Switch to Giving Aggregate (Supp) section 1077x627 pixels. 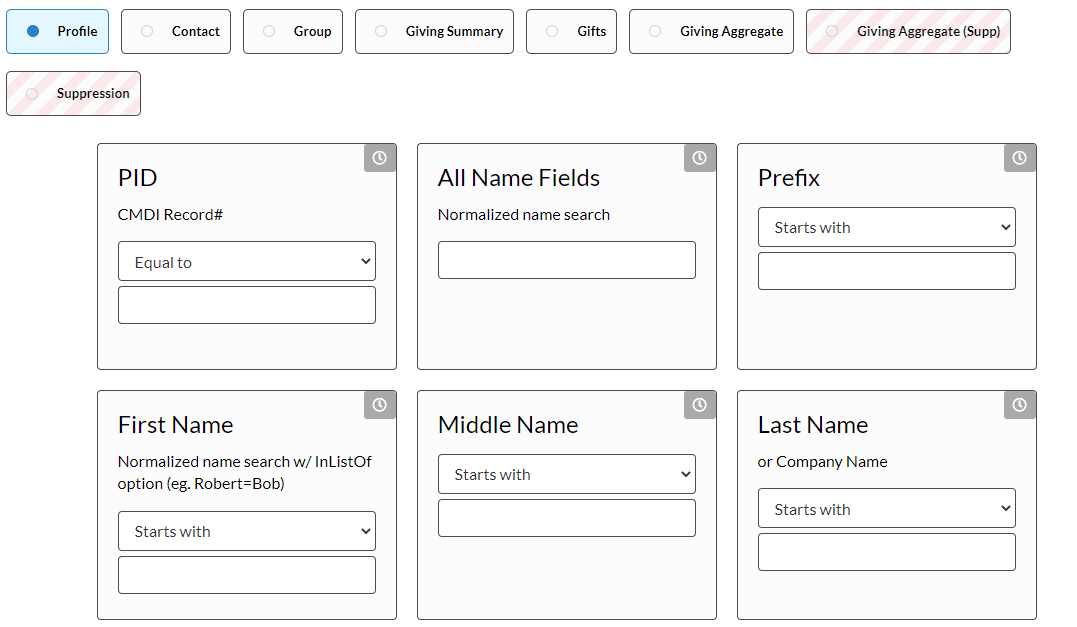click(908, 32)
